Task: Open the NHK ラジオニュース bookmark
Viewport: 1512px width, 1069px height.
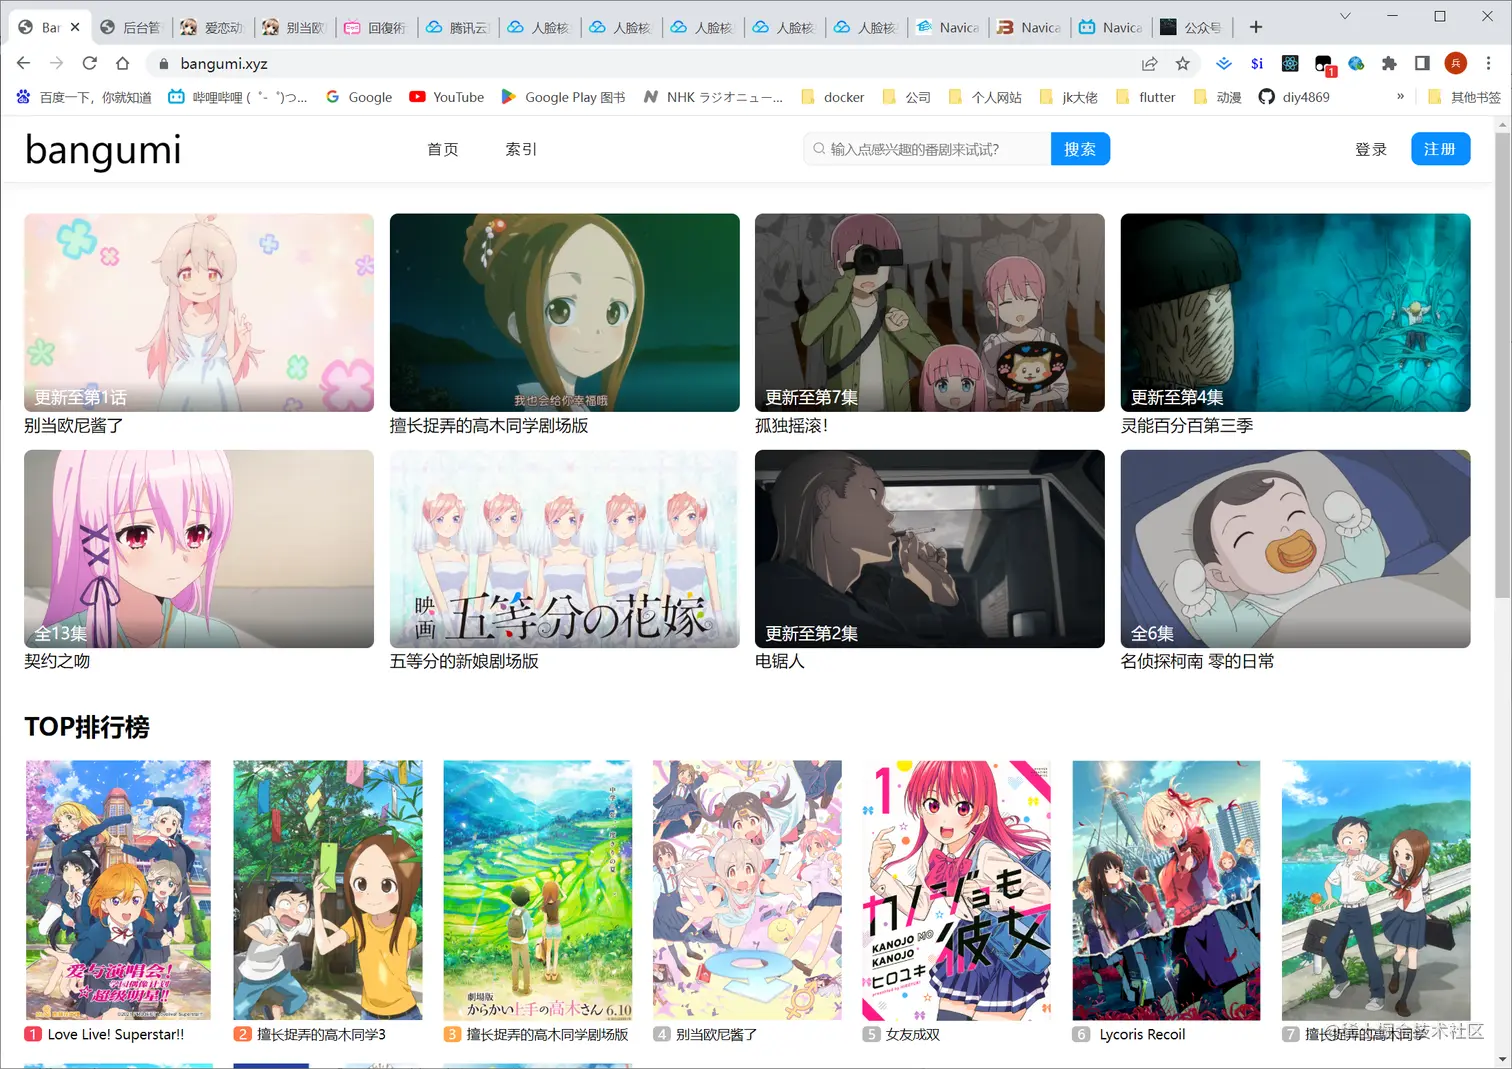Action: [x=713, y=97]
